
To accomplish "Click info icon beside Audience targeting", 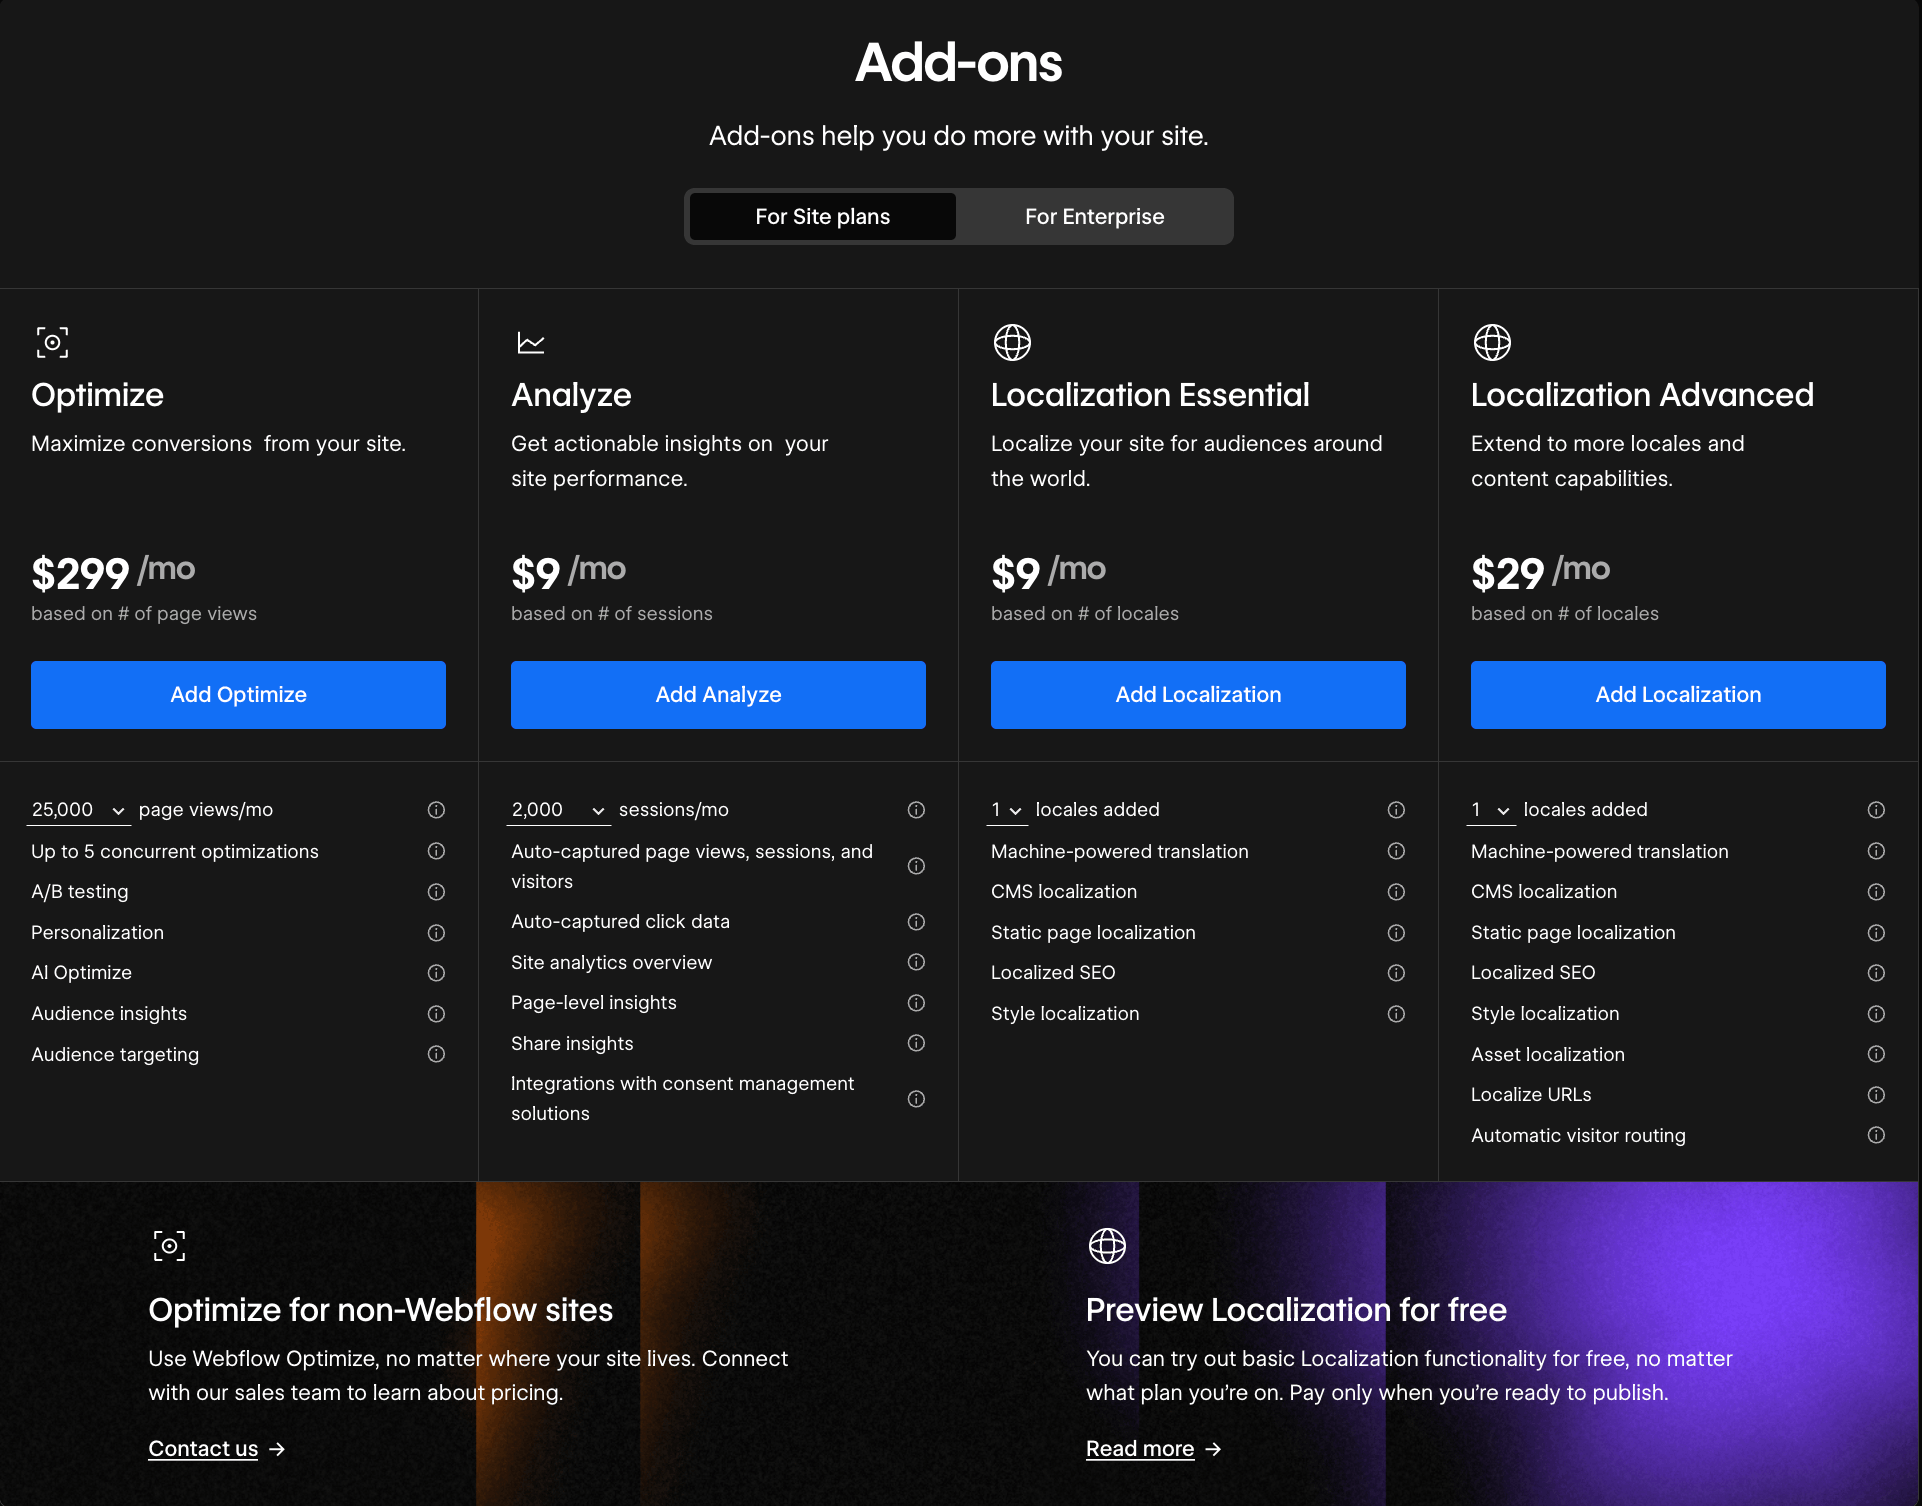I will tap(436, 1054).
